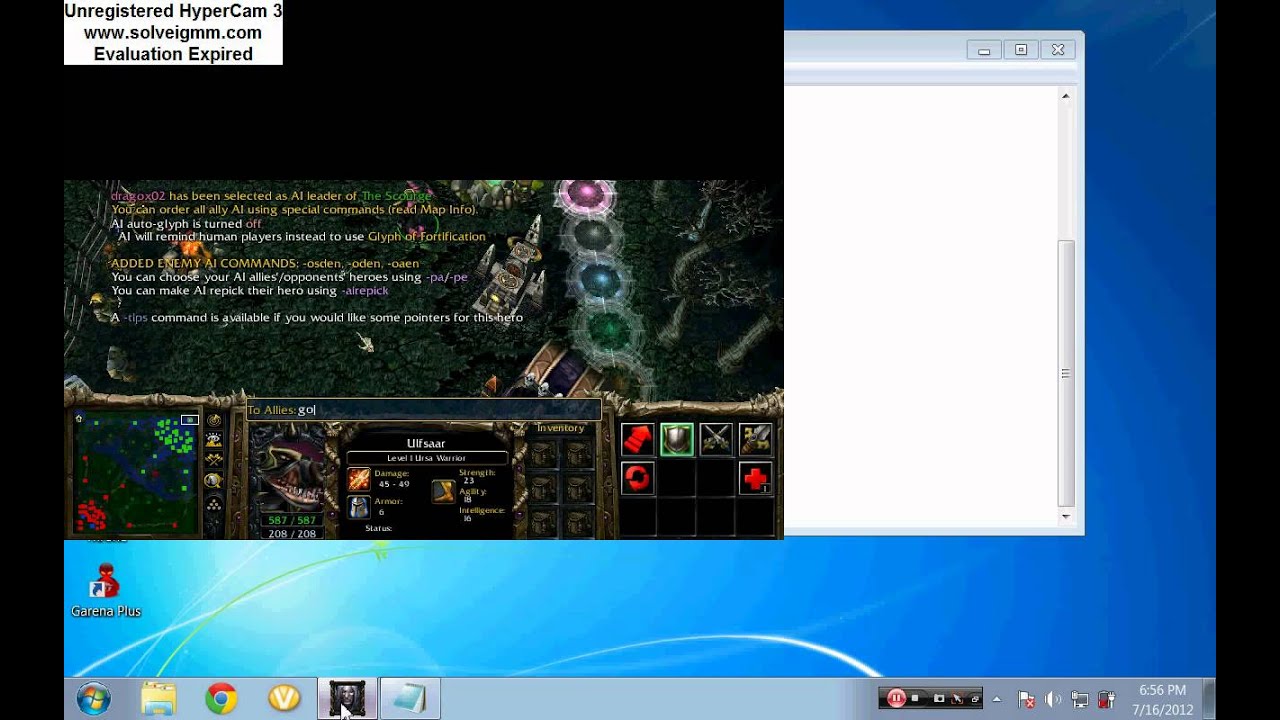Click HyperCam cursor capture icon
This screenshot has width=1280, height=720.
point(957,699)
